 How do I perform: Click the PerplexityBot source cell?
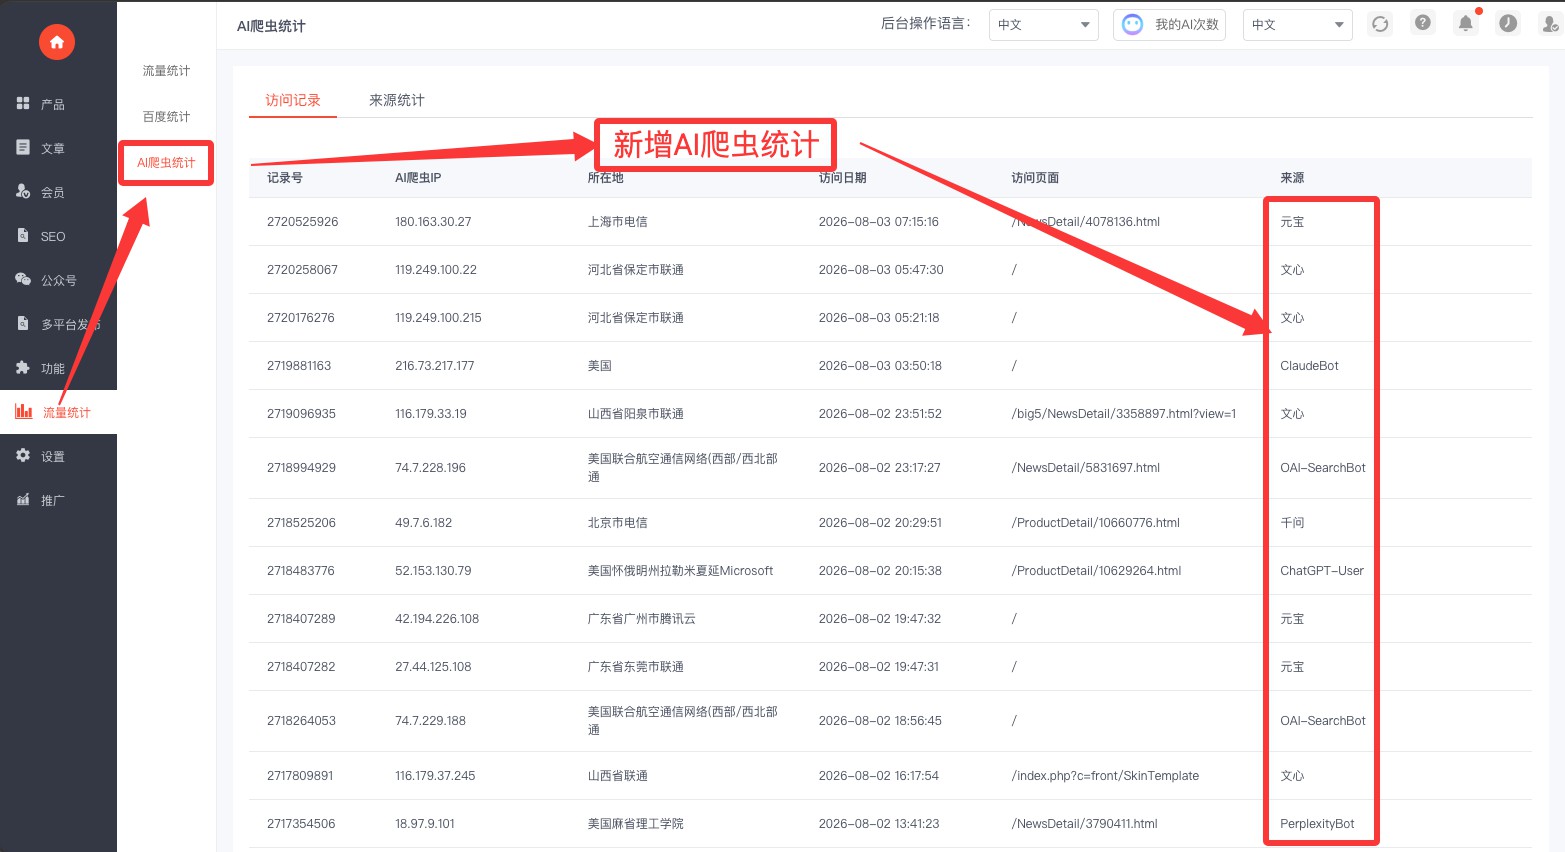click(1317, 824)
